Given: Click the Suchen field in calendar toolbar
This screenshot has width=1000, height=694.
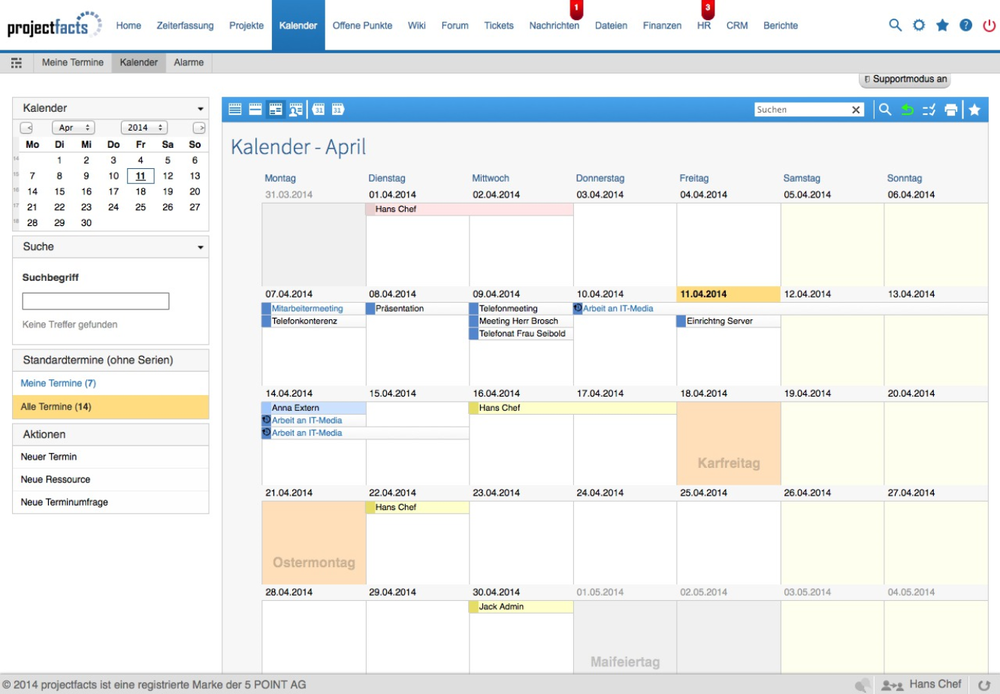Looking at the screenshot, I should tap(802, 110).
